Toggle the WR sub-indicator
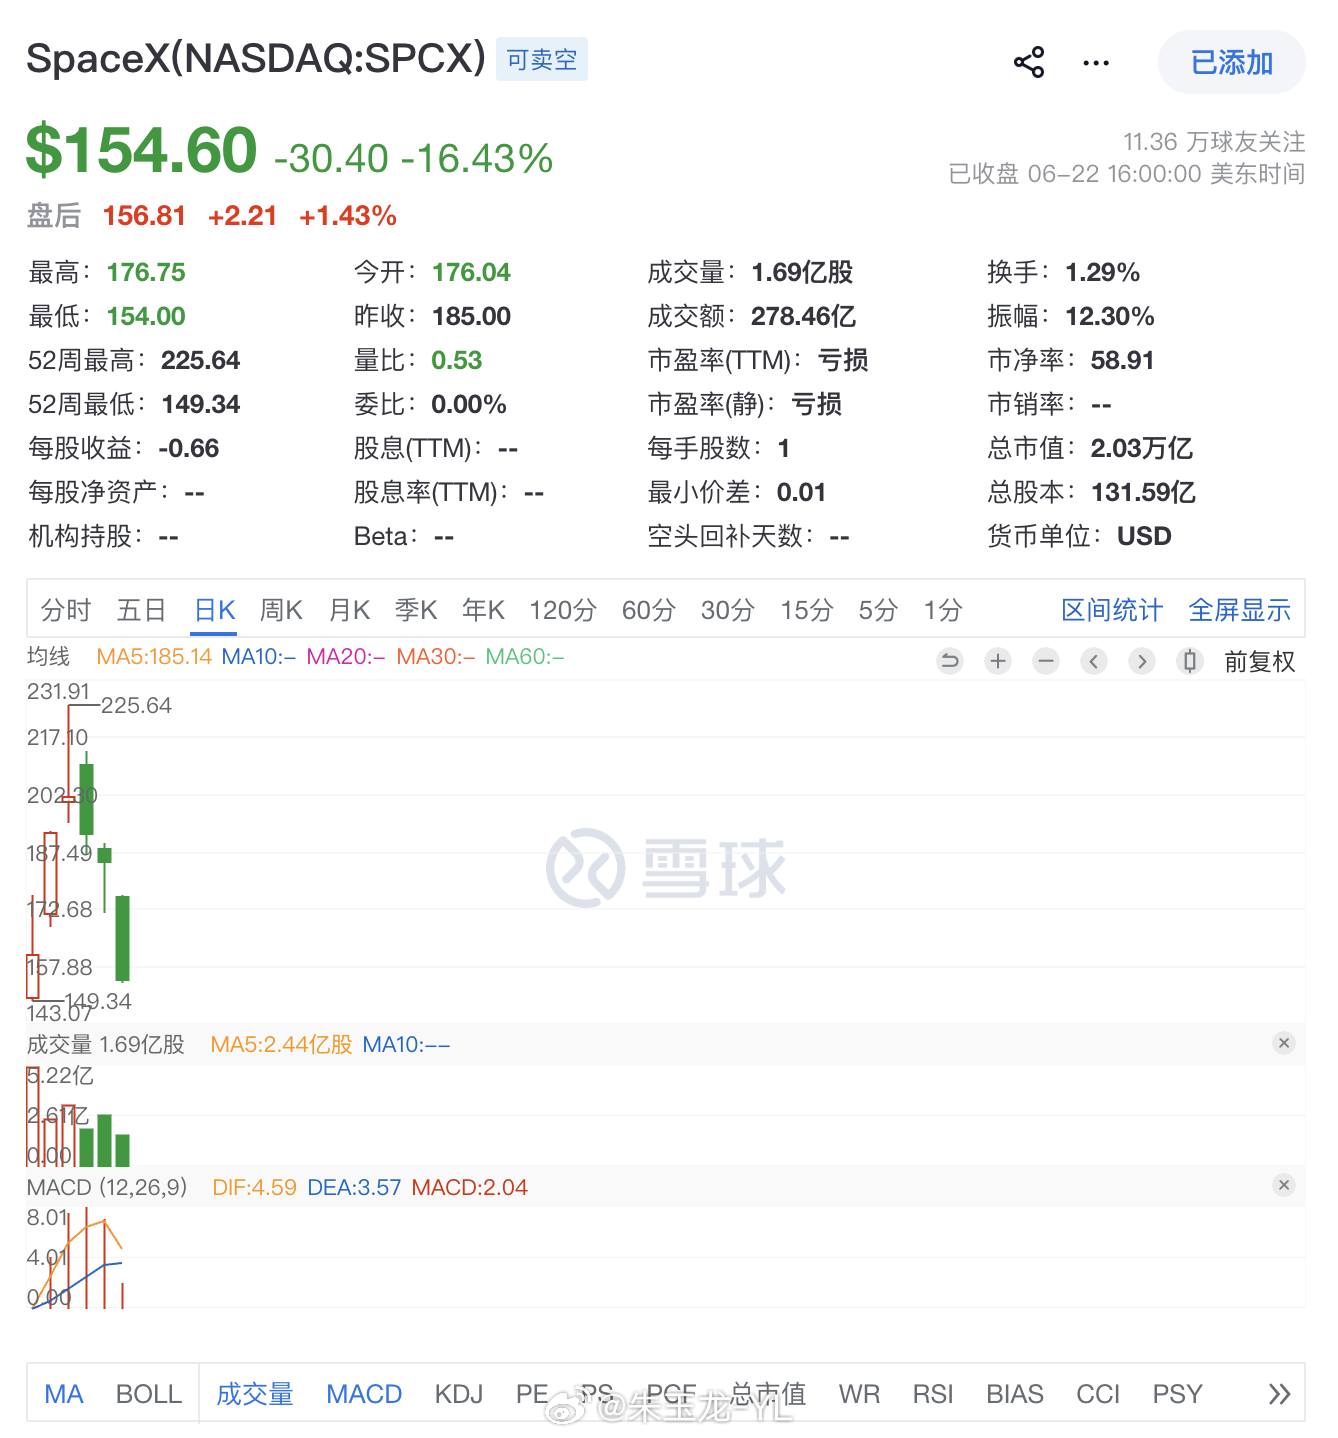This screenshot has width=1338, height=1438. (859, 1394)
